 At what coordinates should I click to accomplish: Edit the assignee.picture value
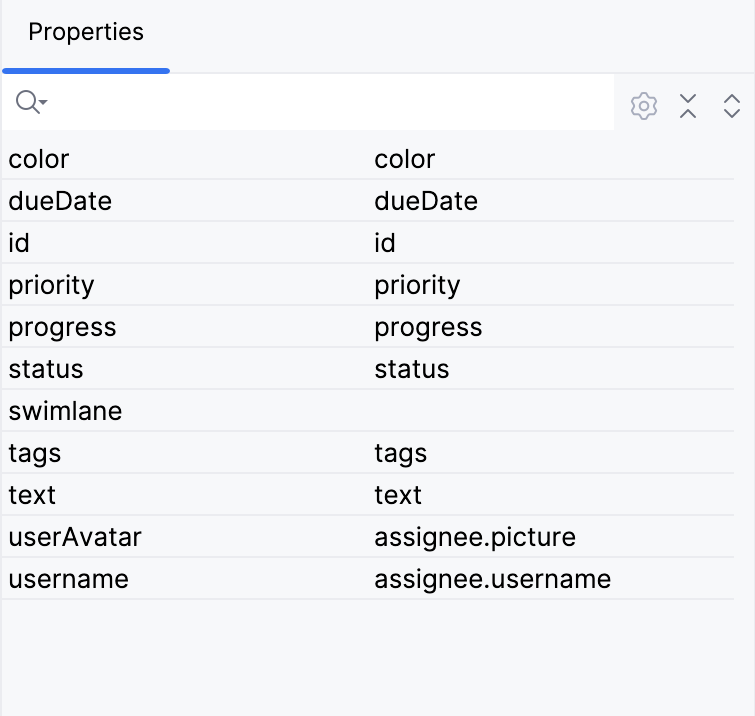click(x=475, y=537)
